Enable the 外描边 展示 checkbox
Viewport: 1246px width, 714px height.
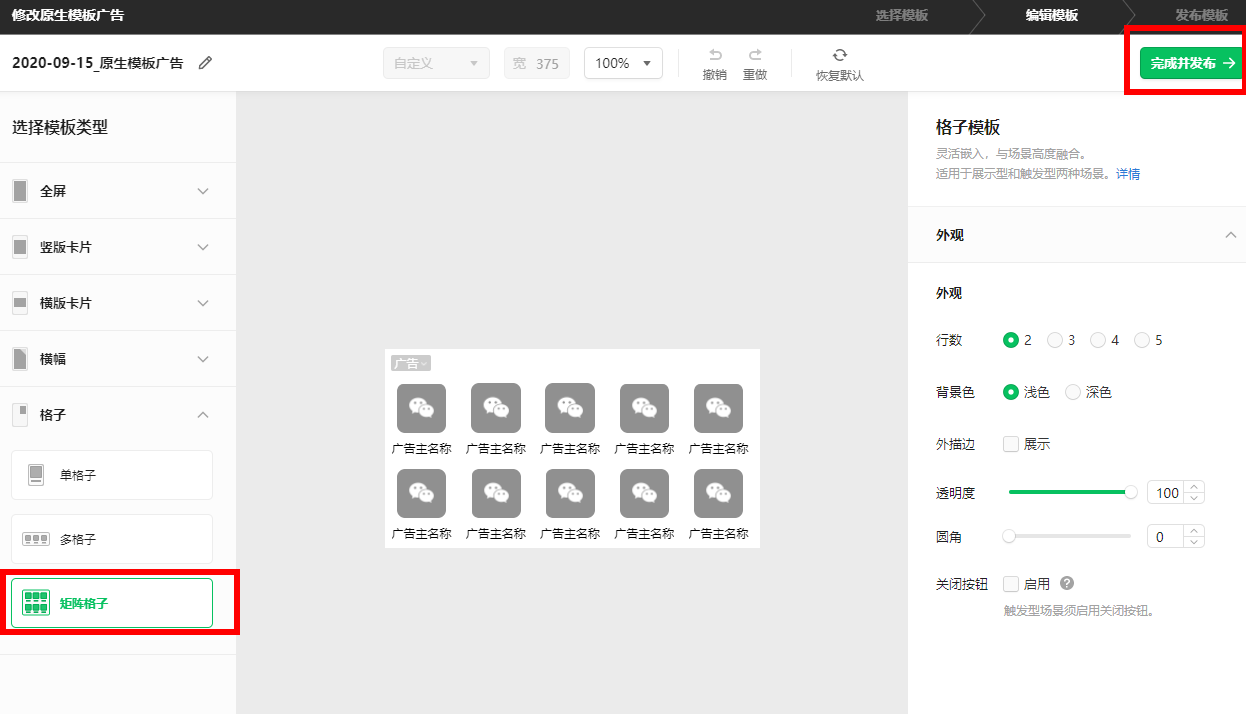(1011, 444)
